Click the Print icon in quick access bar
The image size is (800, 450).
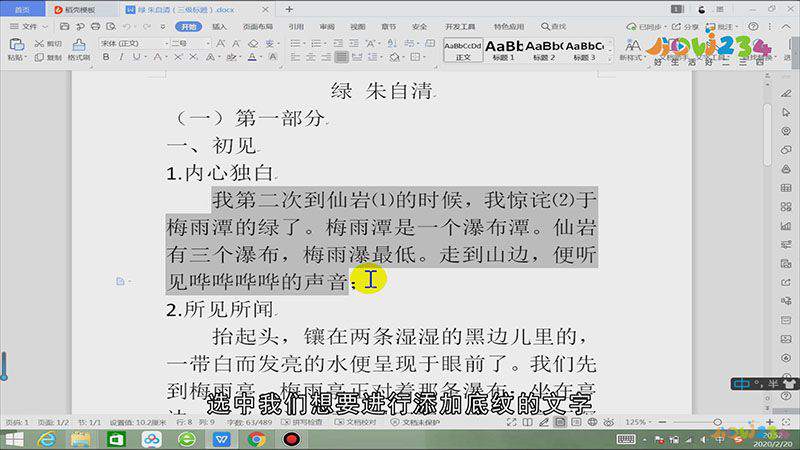(95, 26)
